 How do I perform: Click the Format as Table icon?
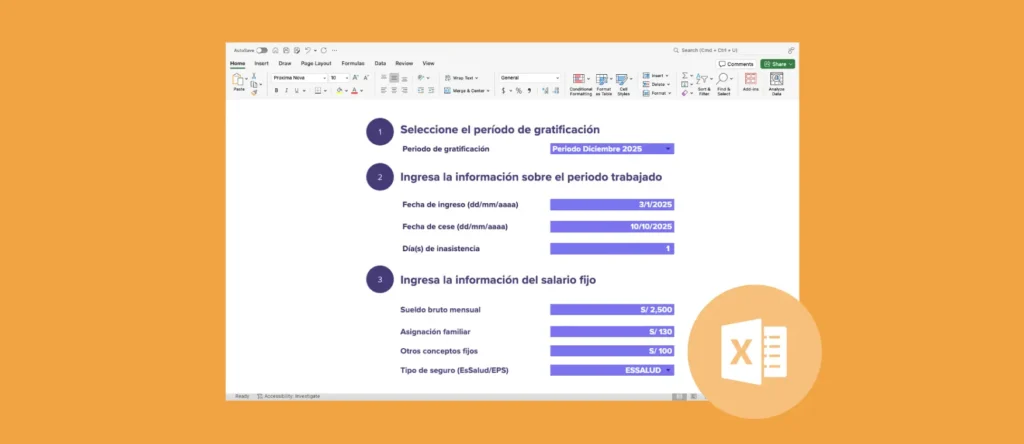[602, 80]
